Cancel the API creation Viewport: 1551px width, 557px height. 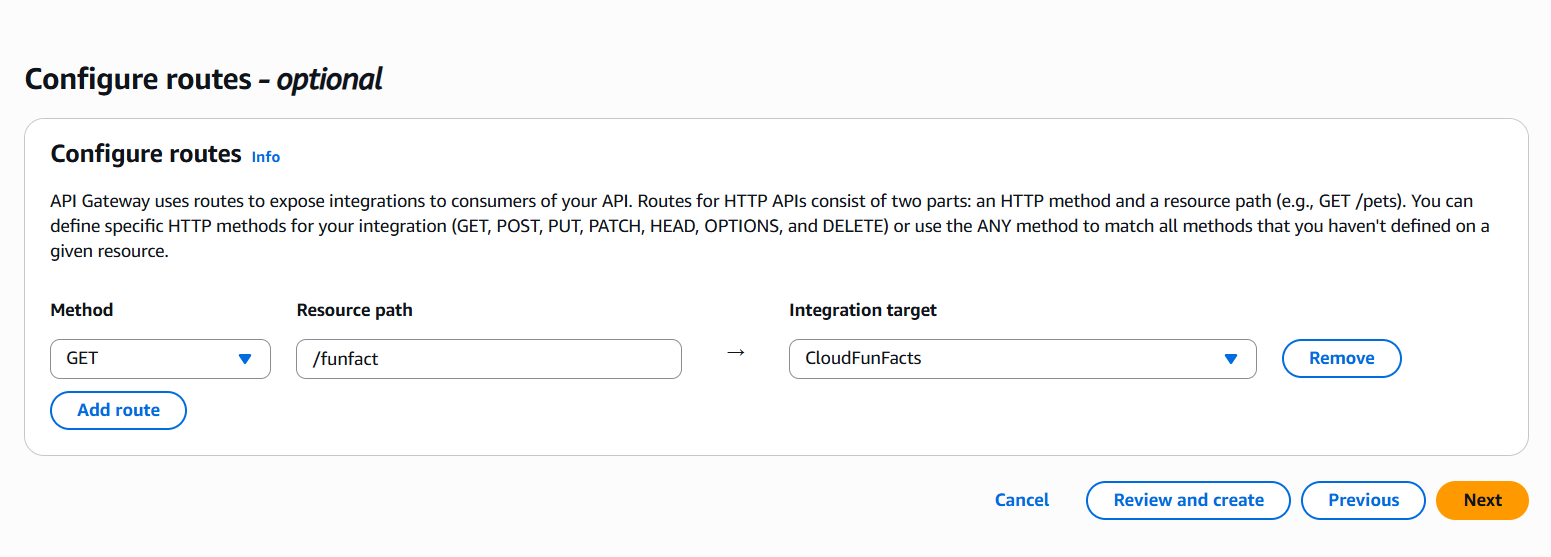coord(1021,500)
